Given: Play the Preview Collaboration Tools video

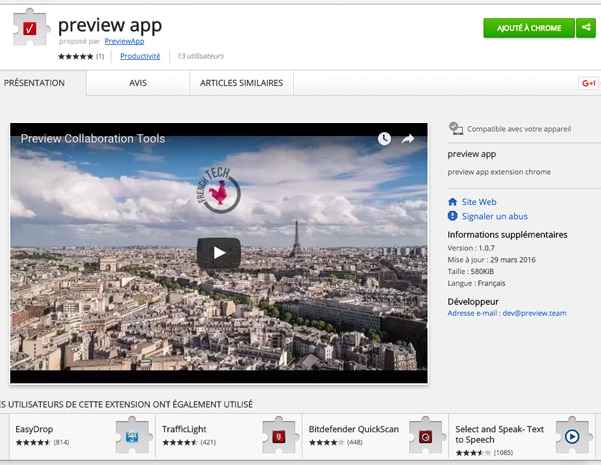Looking at the screenshot, I should tap(219, 253).
